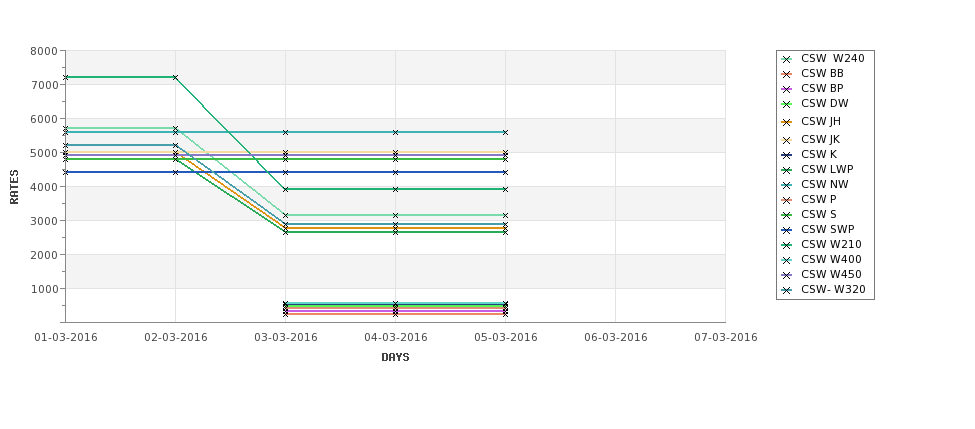This screenshot has height=429, width=975.
Task: Click the CSW W240 legend marker icon
Action: [x=787, y=59]
